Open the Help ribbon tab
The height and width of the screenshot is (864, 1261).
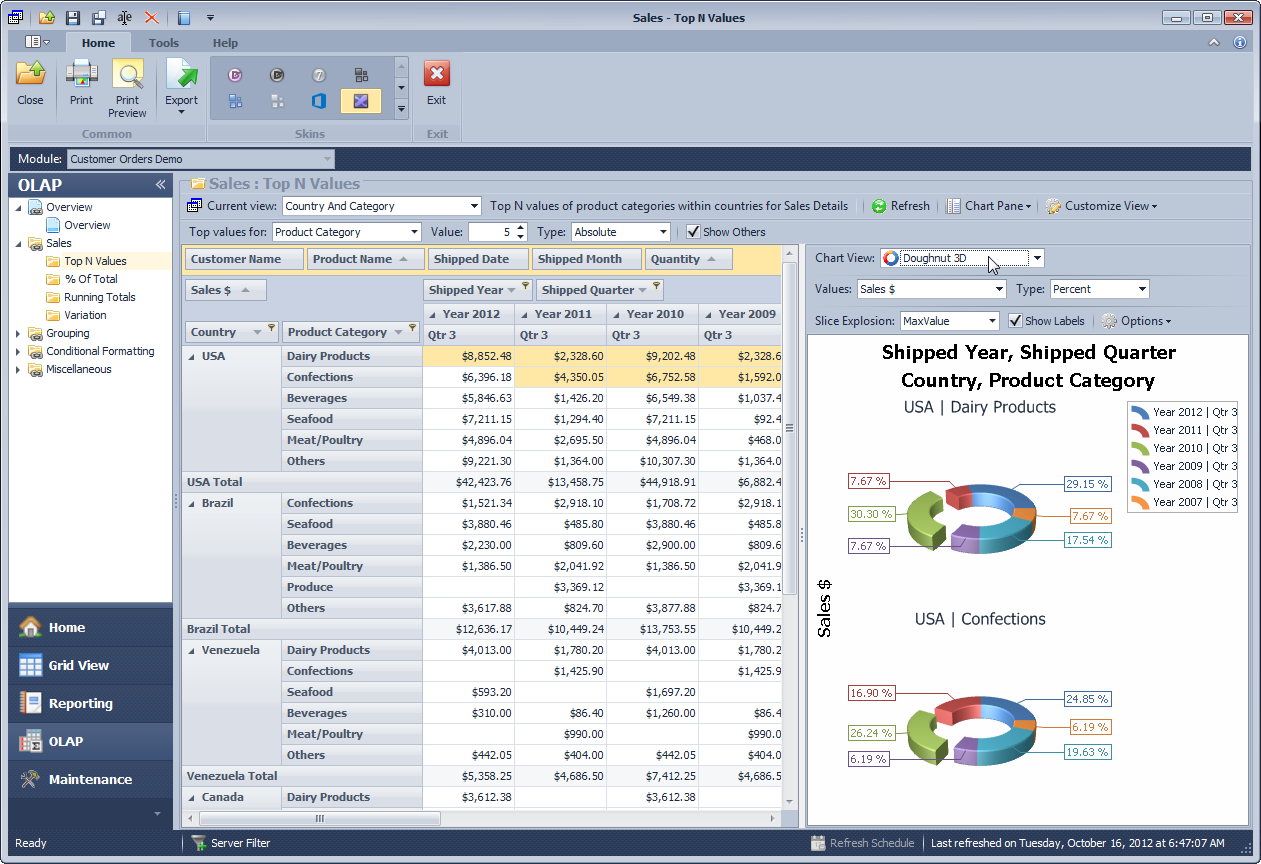[x=225, y=43]
